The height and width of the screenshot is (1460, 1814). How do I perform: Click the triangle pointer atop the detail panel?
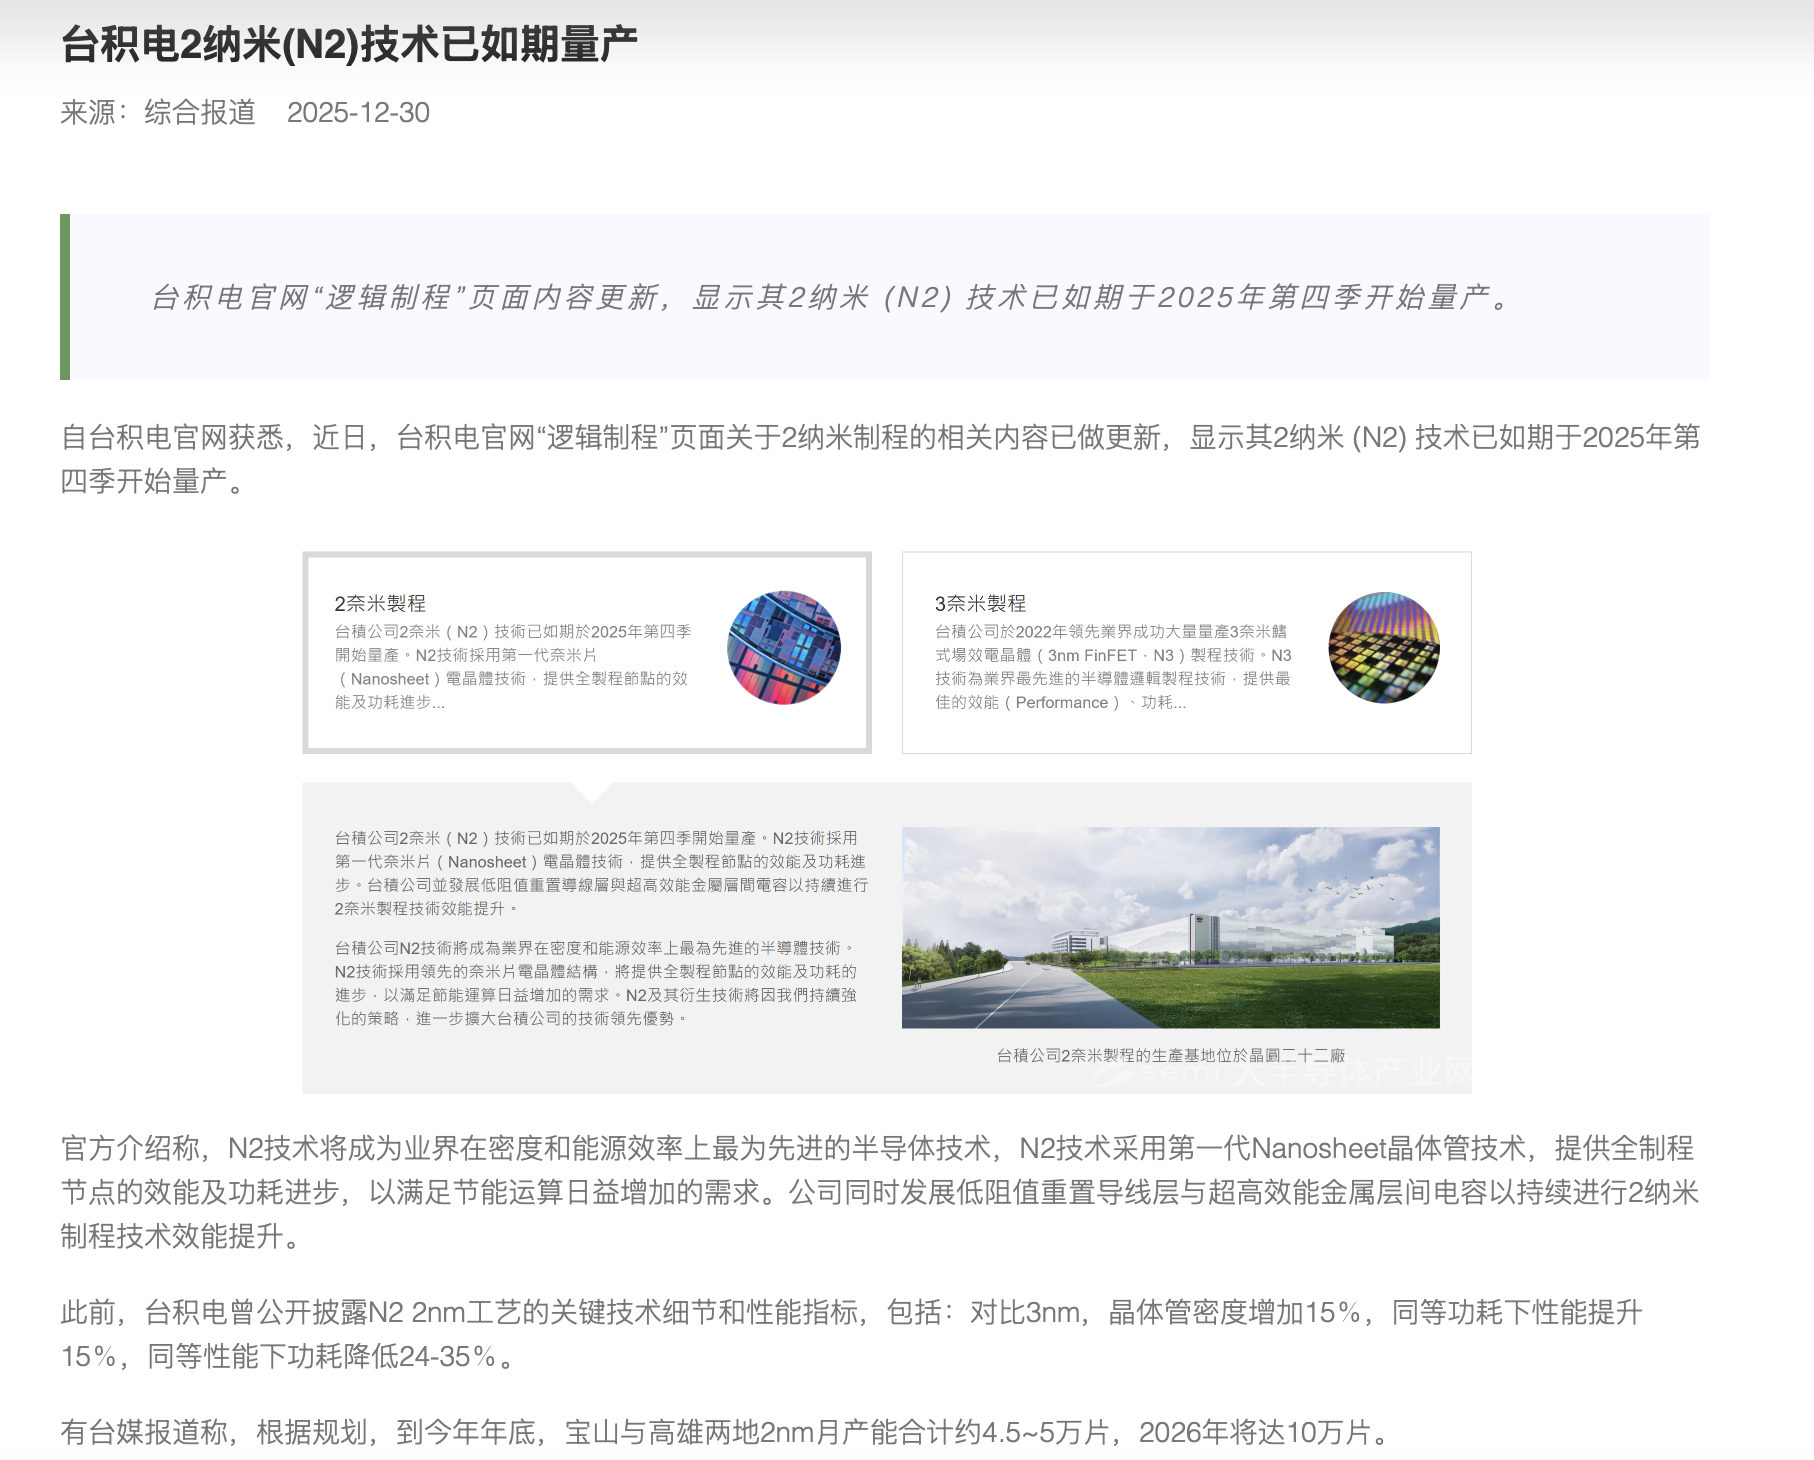(x=592, y=792)
